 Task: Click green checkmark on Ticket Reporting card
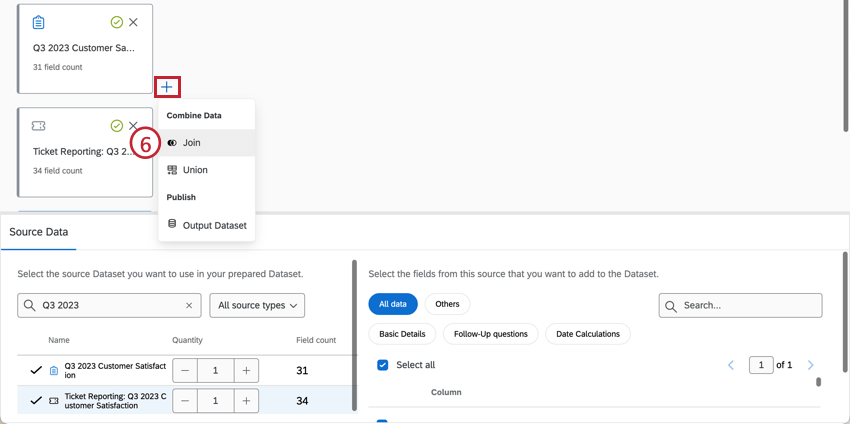(117, 126)
